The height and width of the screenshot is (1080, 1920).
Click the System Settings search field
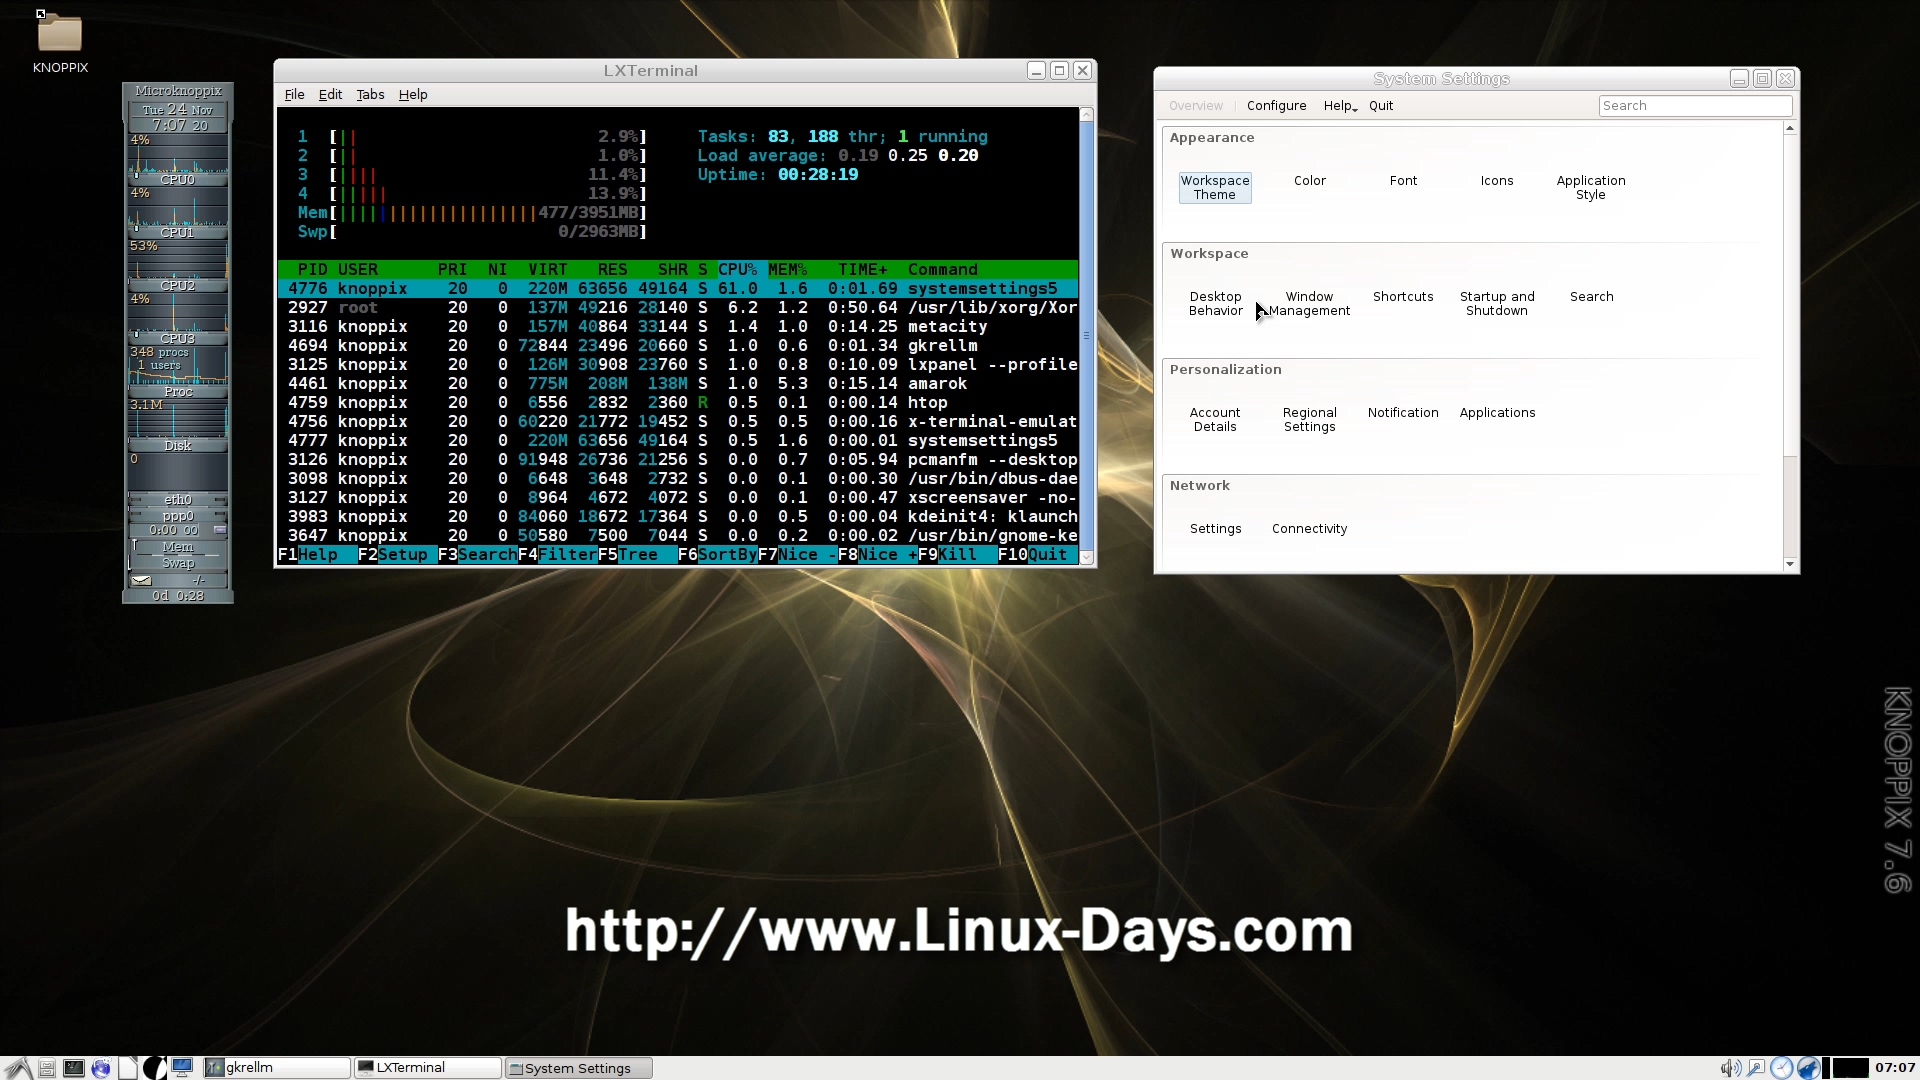tap(1694, 106)
